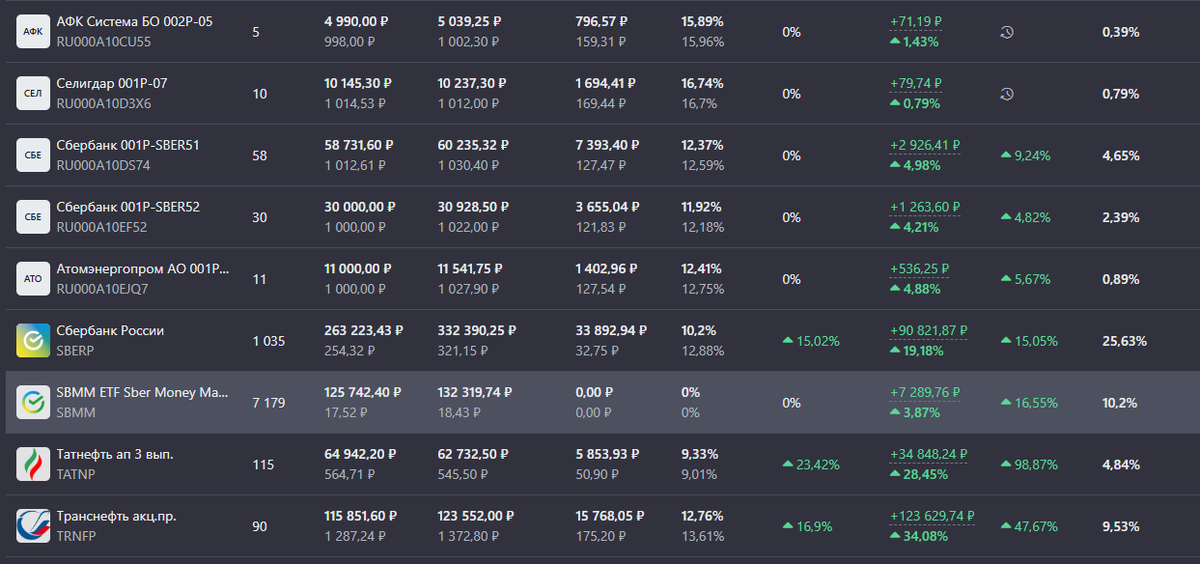Screen dimensions: 1200x564
Task: Click the 16,55% value in SBMM row
Action: (x=1030, y=403)
